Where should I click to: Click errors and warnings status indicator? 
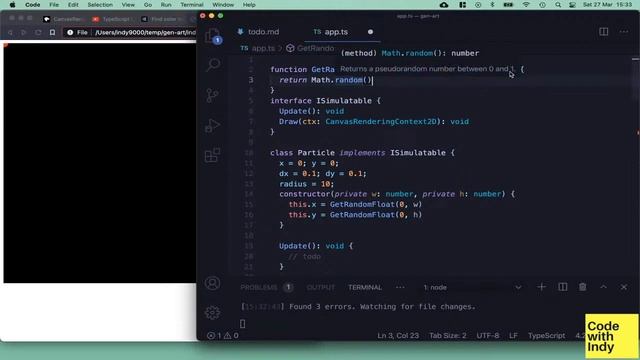click(223, 336)
